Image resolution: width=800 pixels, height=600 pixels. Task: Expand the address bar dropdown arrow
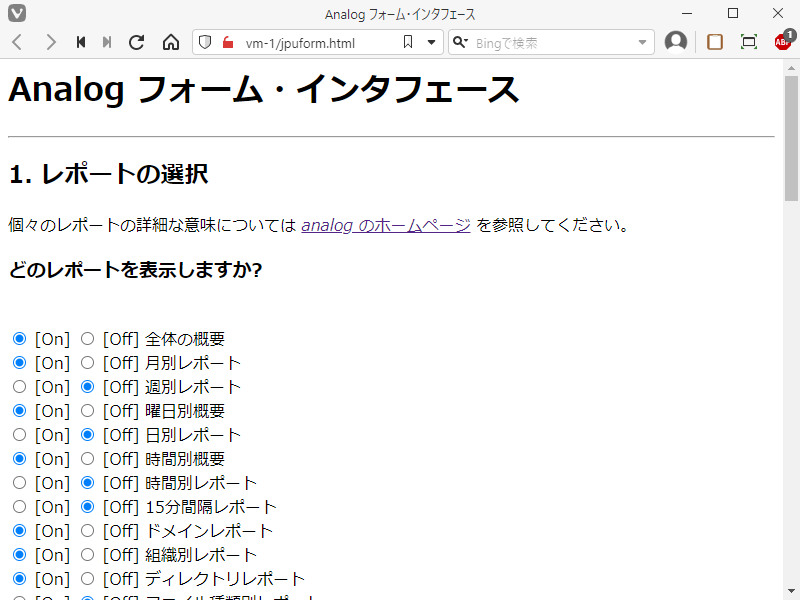[432, 42]
